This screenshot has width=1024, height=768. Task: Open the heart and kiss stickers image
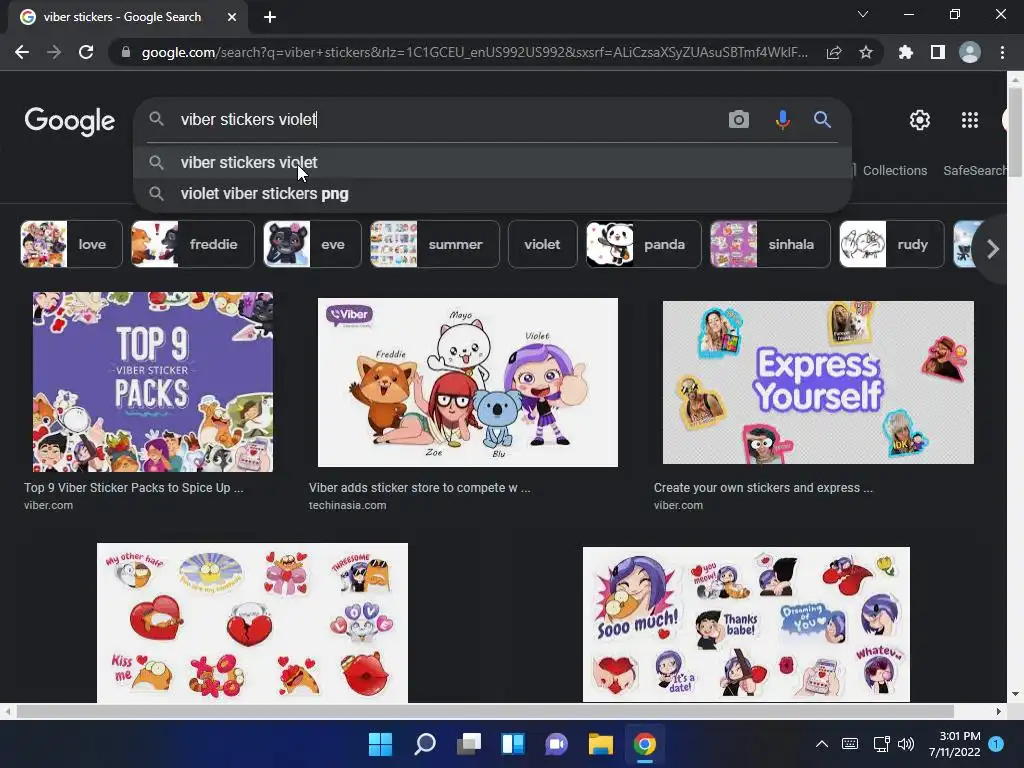(252, 622)
